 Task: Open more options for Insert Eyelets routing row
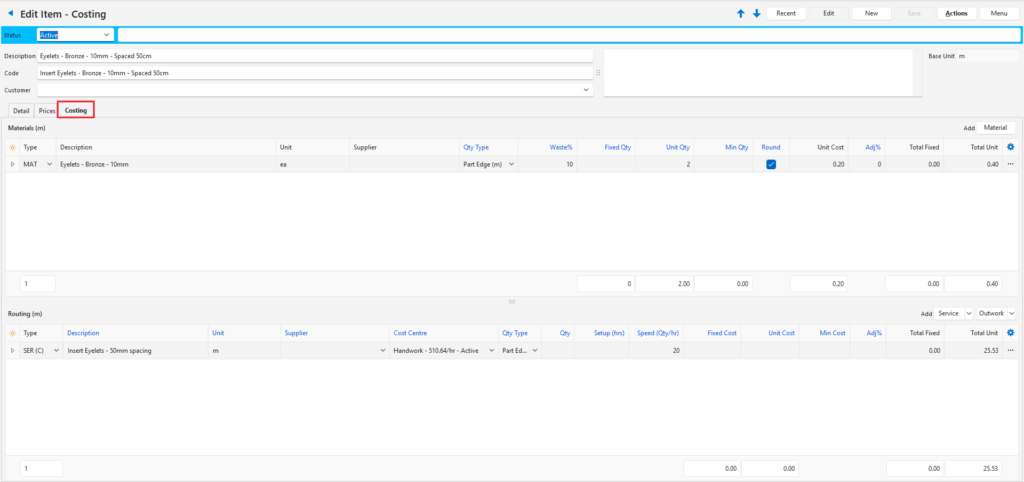(1010, 350)
